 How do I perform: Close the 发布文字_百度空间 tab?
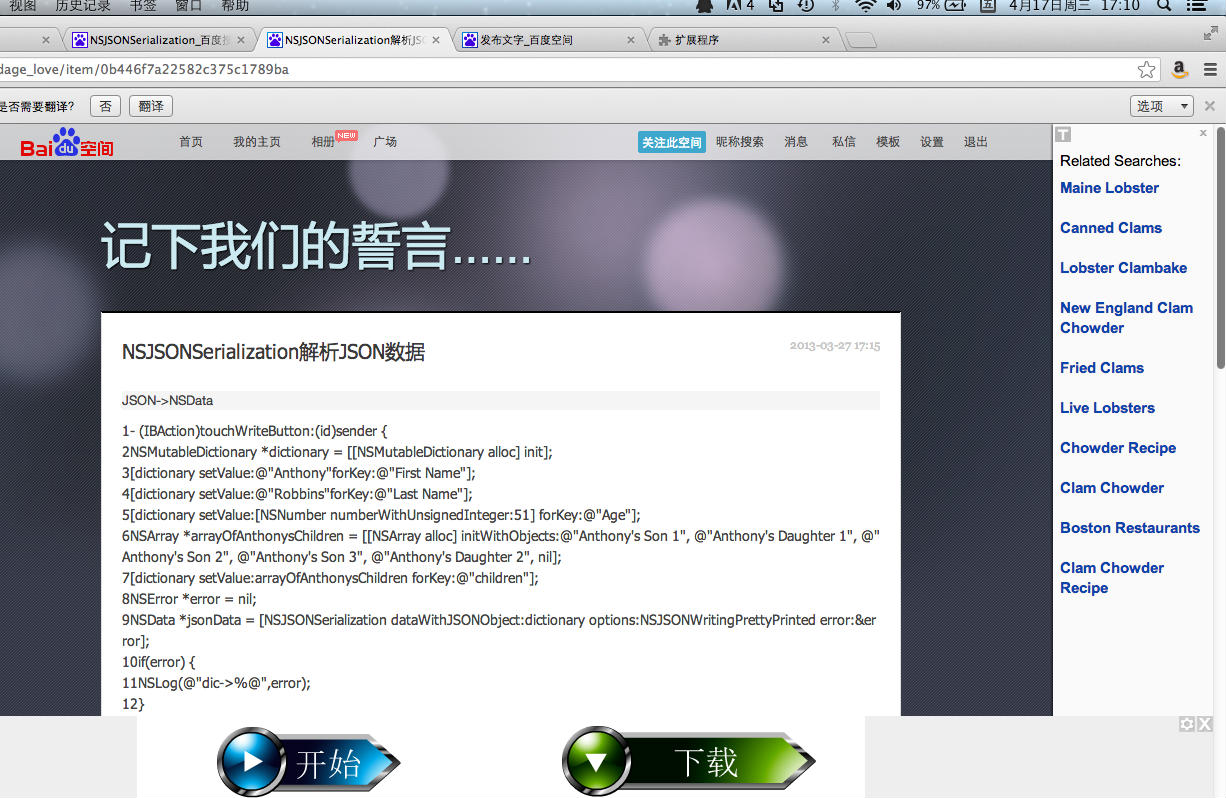point(631,40)
